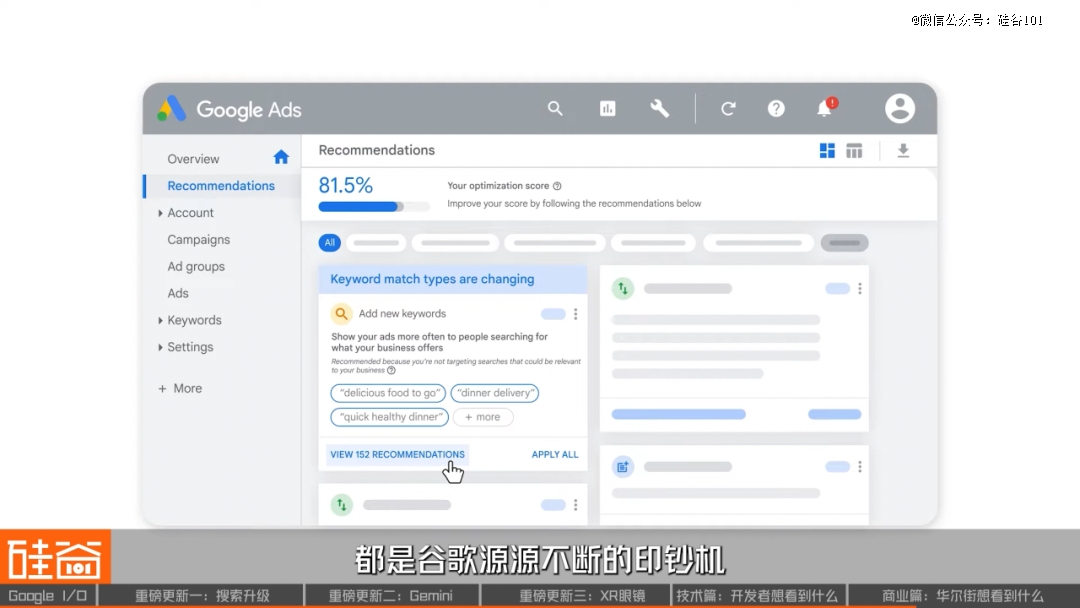
Task: Click green arrows icon on top right card
Action: [x=623, y=289]
